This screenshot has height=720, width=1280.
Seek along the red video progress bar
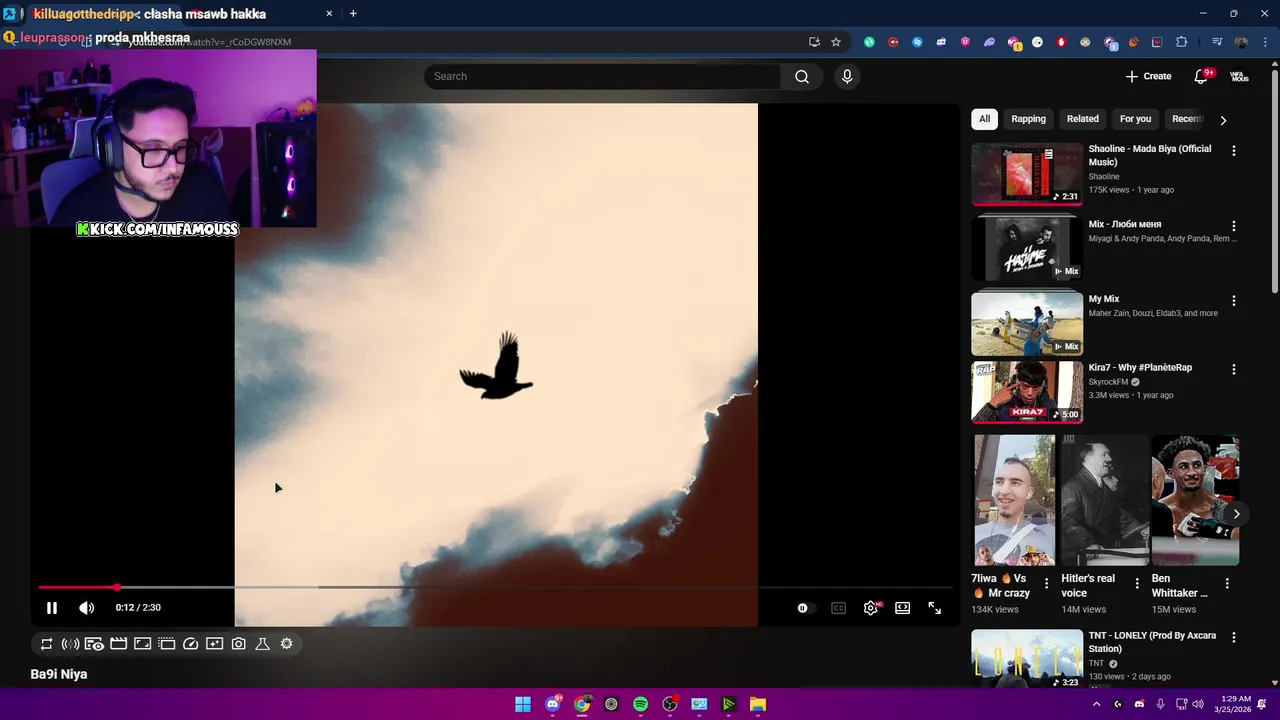tap(495, 587)
